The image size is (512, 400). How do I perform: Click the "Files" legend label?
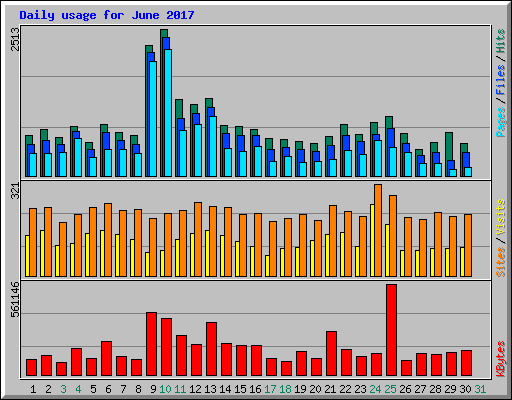click(x=501, y=80)
